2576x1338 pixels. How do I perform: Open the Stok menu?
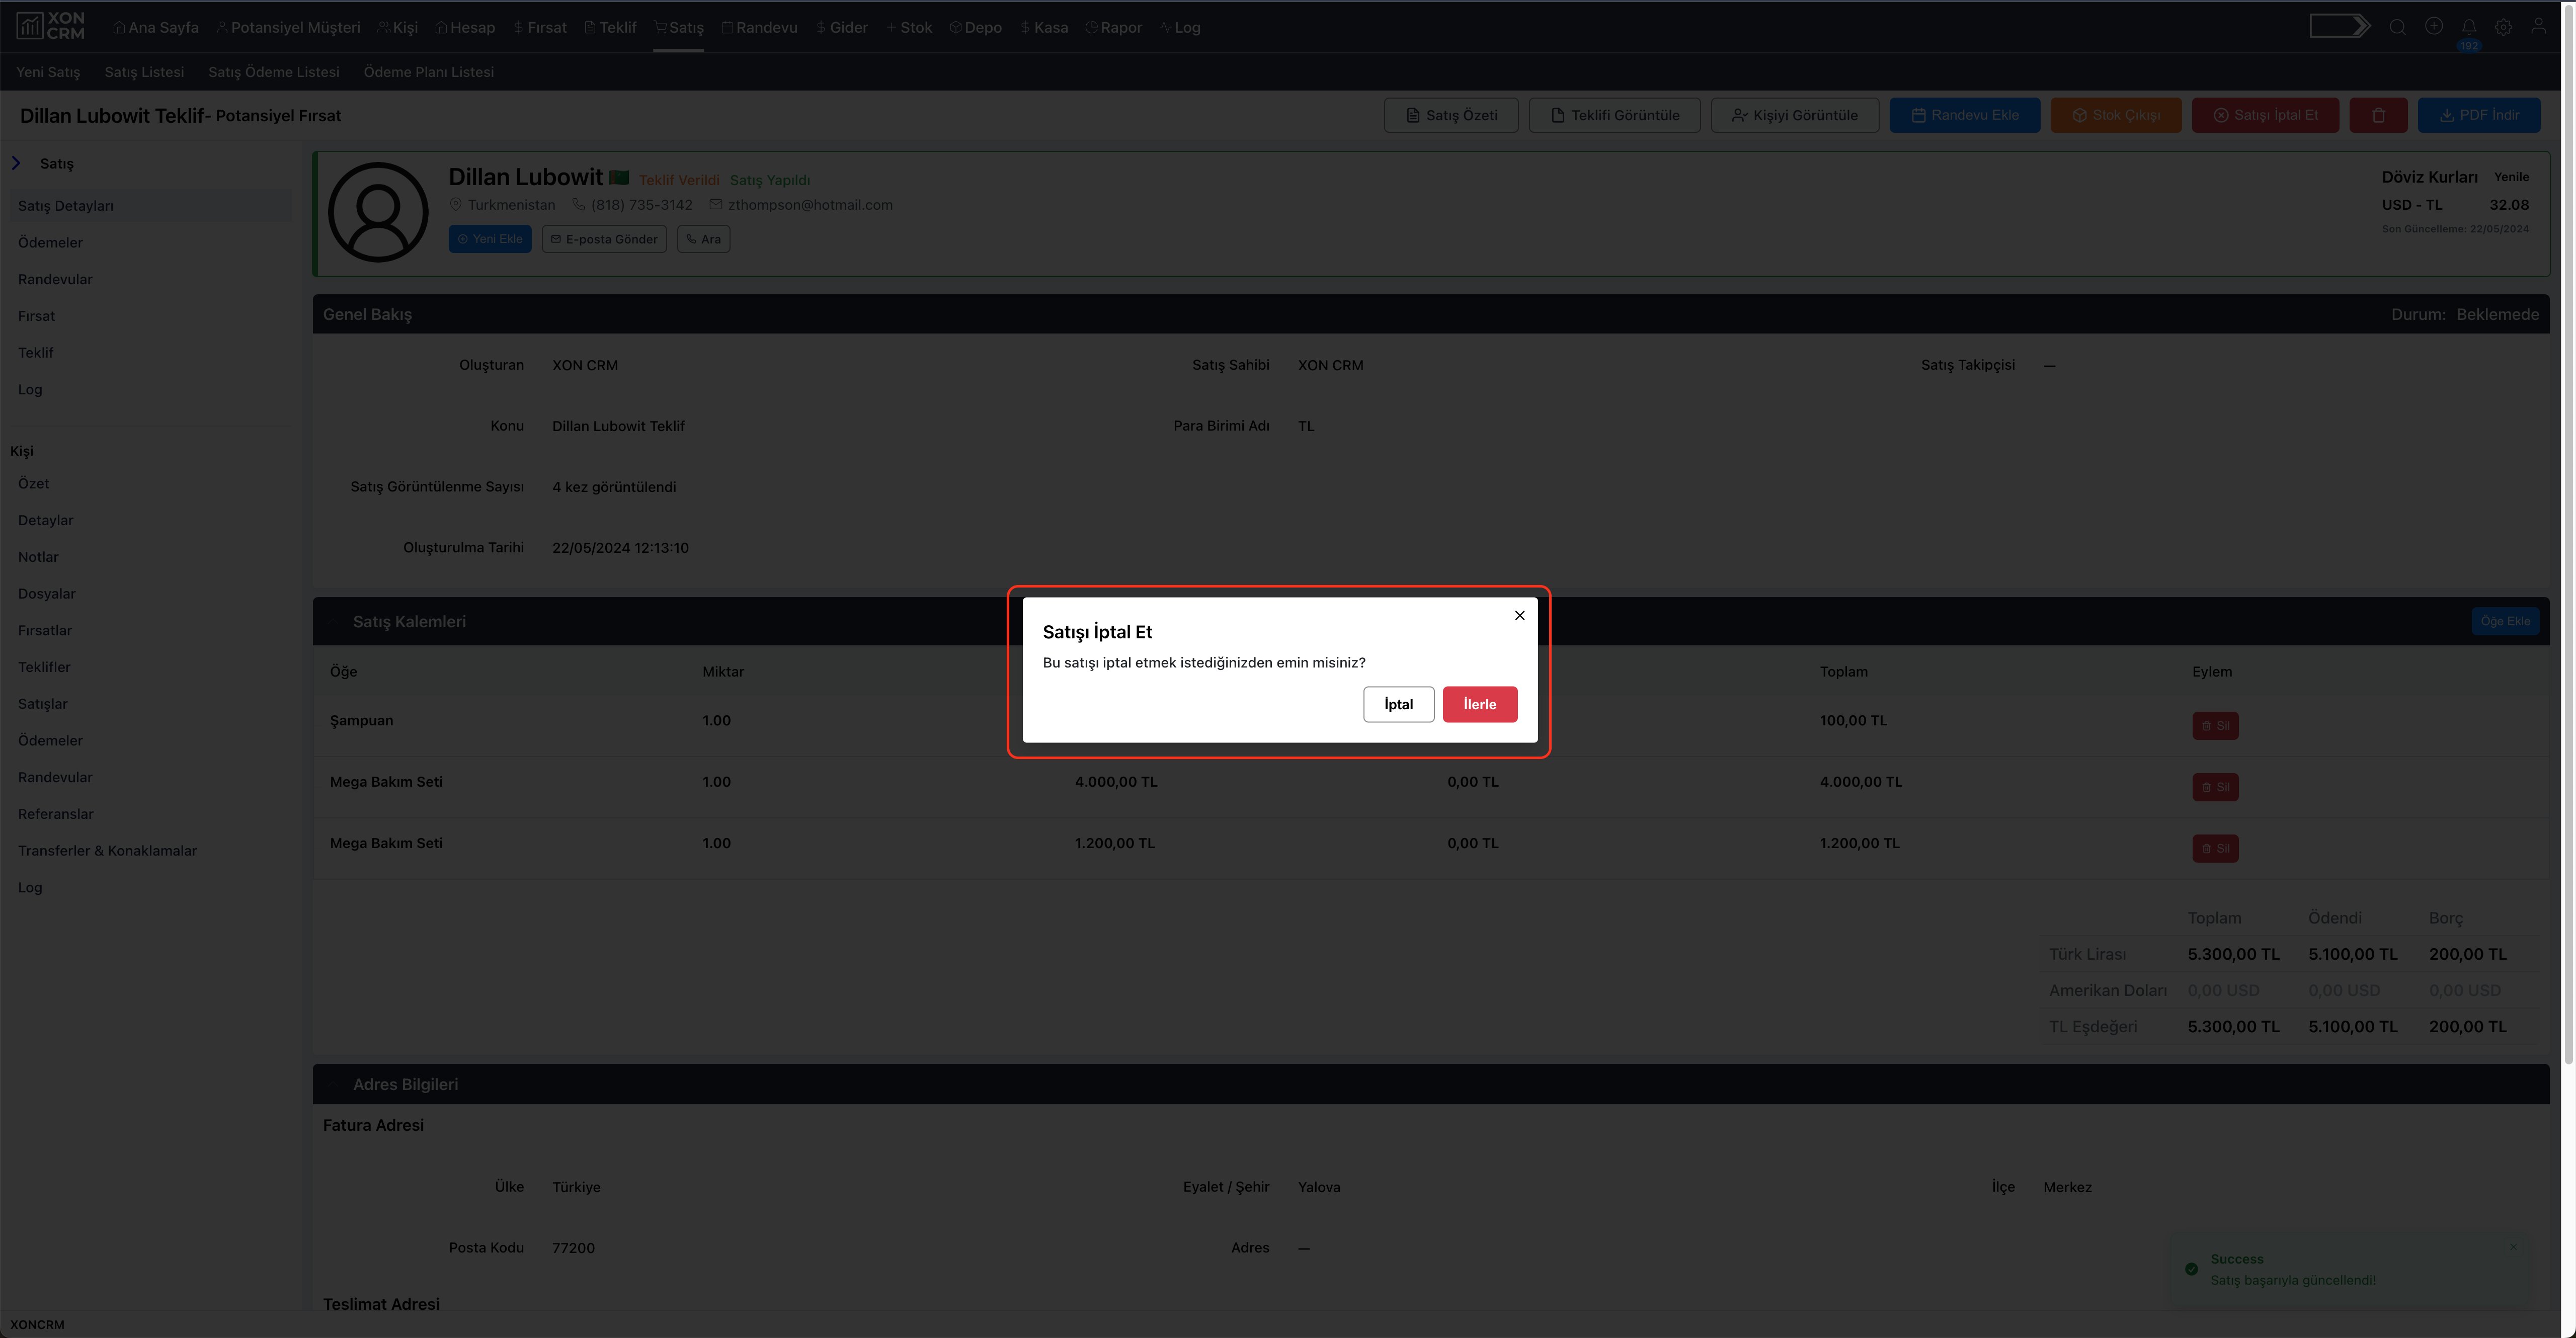pyautogui.click(x=908, y=27)
